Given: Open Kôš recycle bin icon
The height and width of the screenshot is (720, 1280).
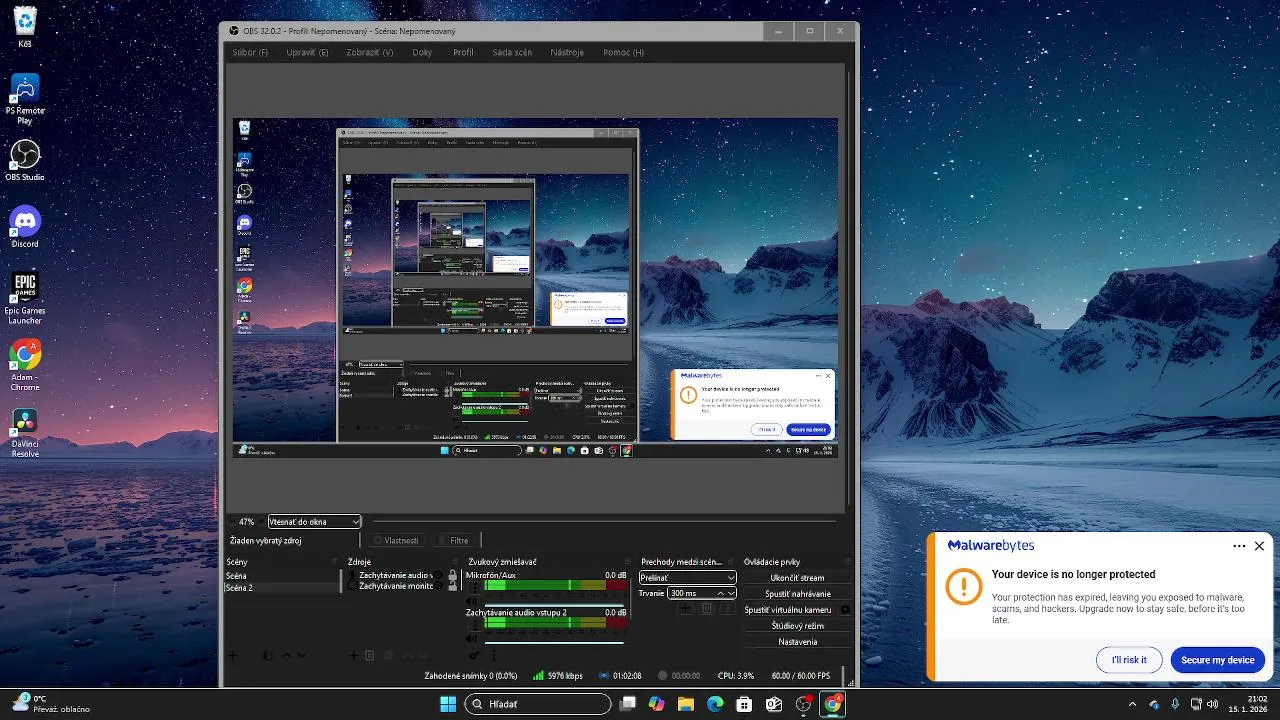Looking at the screenshot, I should coord(25,26).
